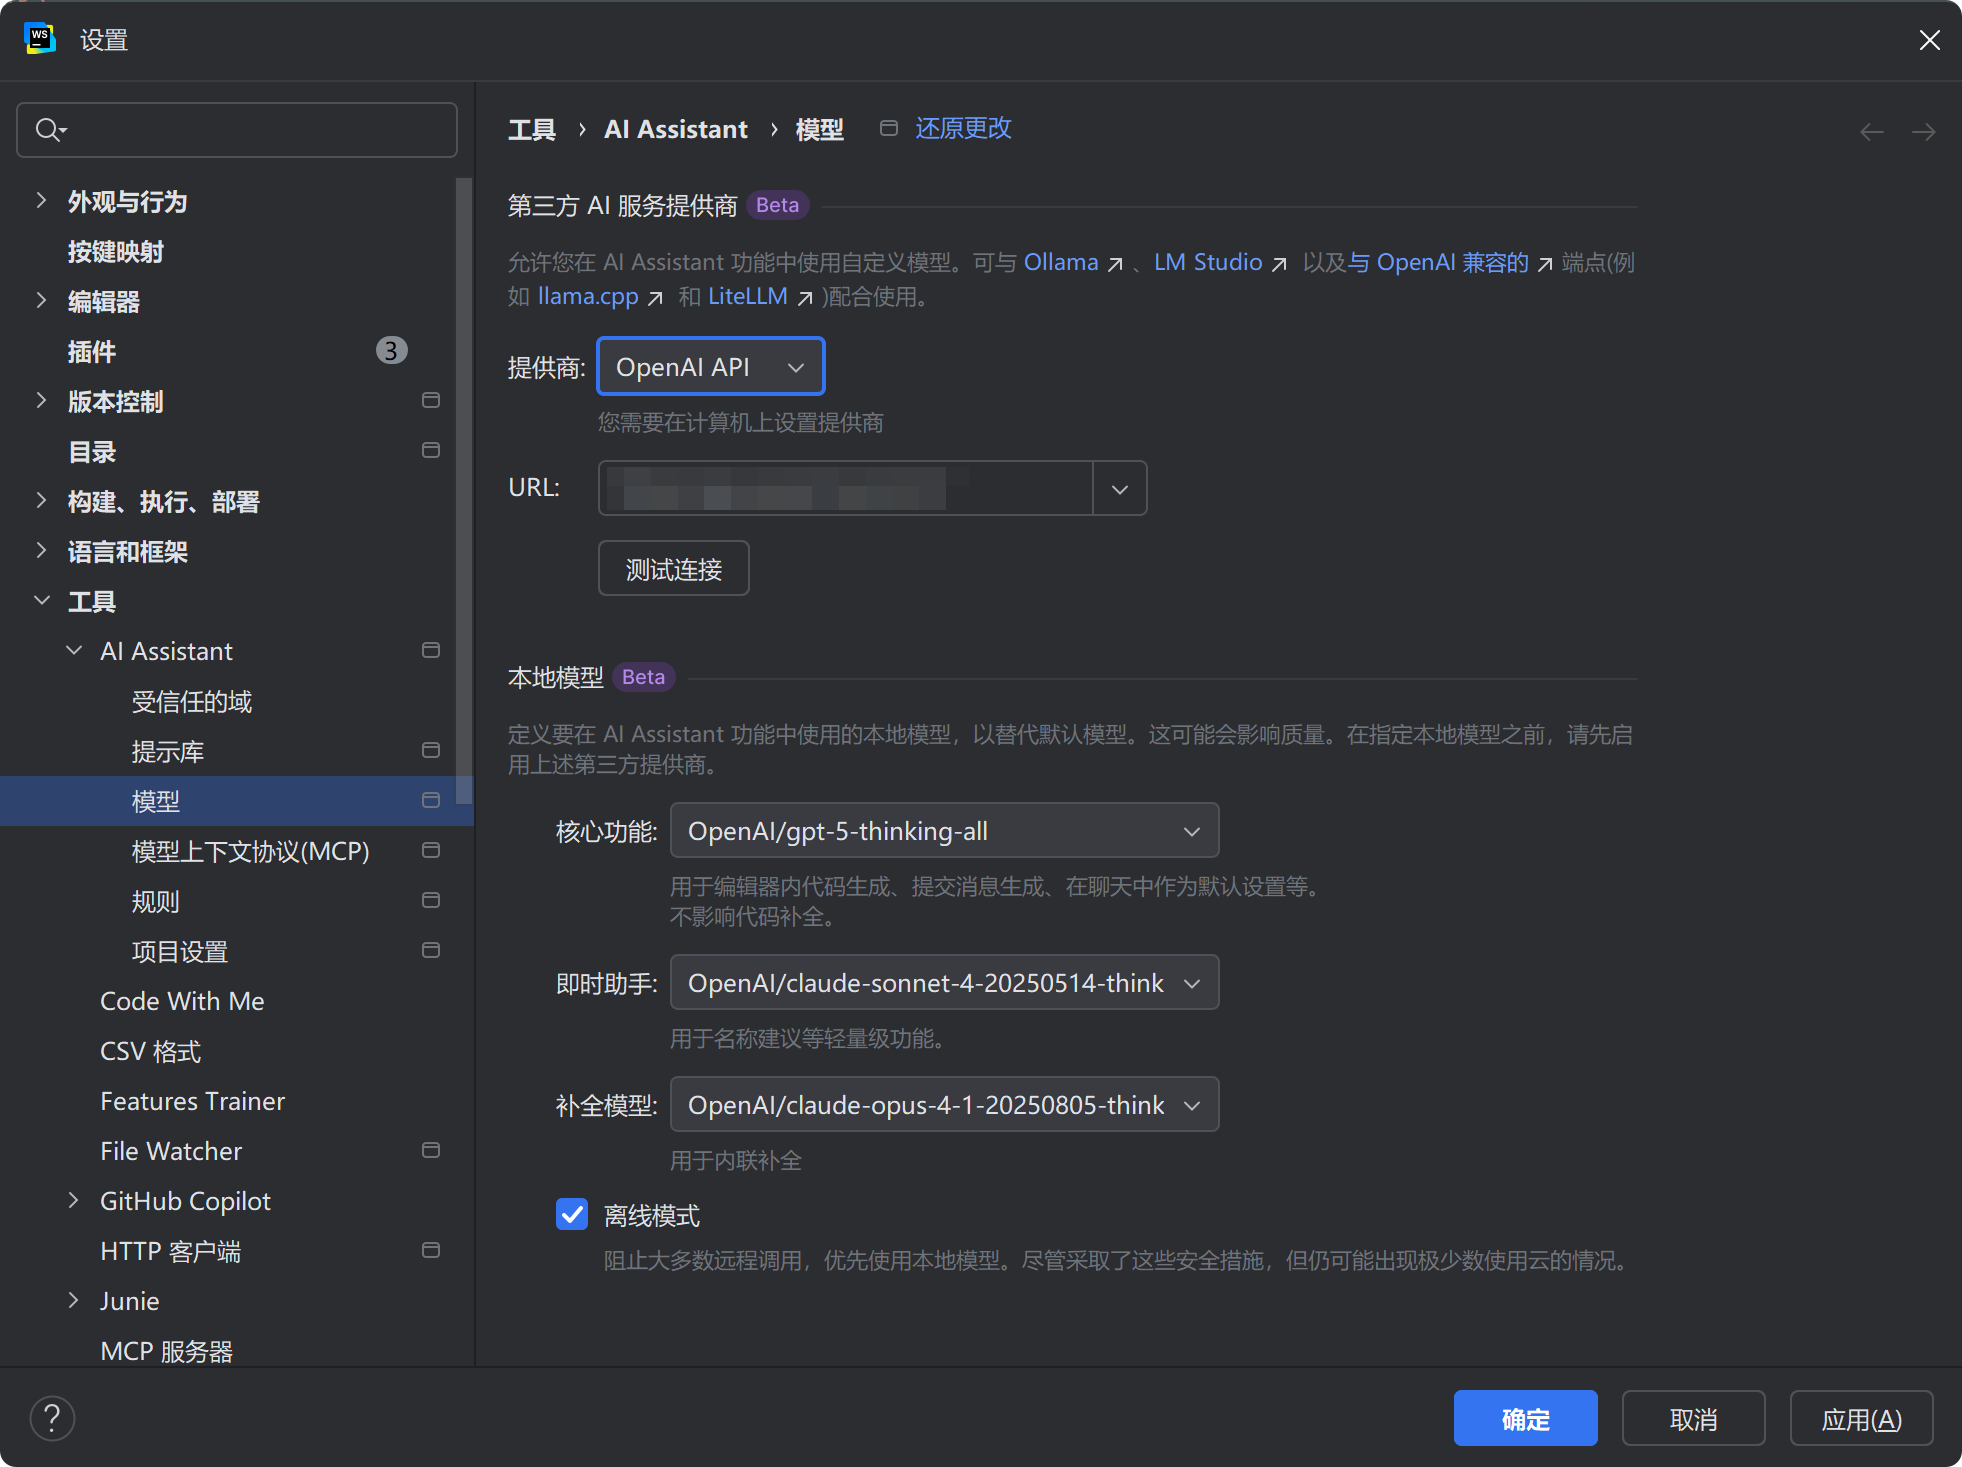The width and height of the screenshot is (1962, 1467).
Task: Open the 核心功能 model dropdown
Action: click(x=943, y=831)
